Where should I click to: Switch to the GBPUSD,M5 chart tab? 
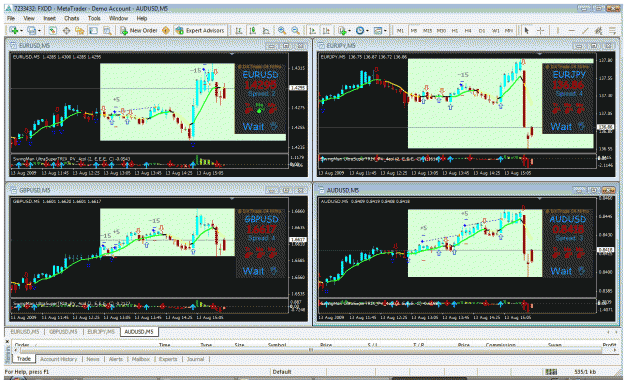63,332
